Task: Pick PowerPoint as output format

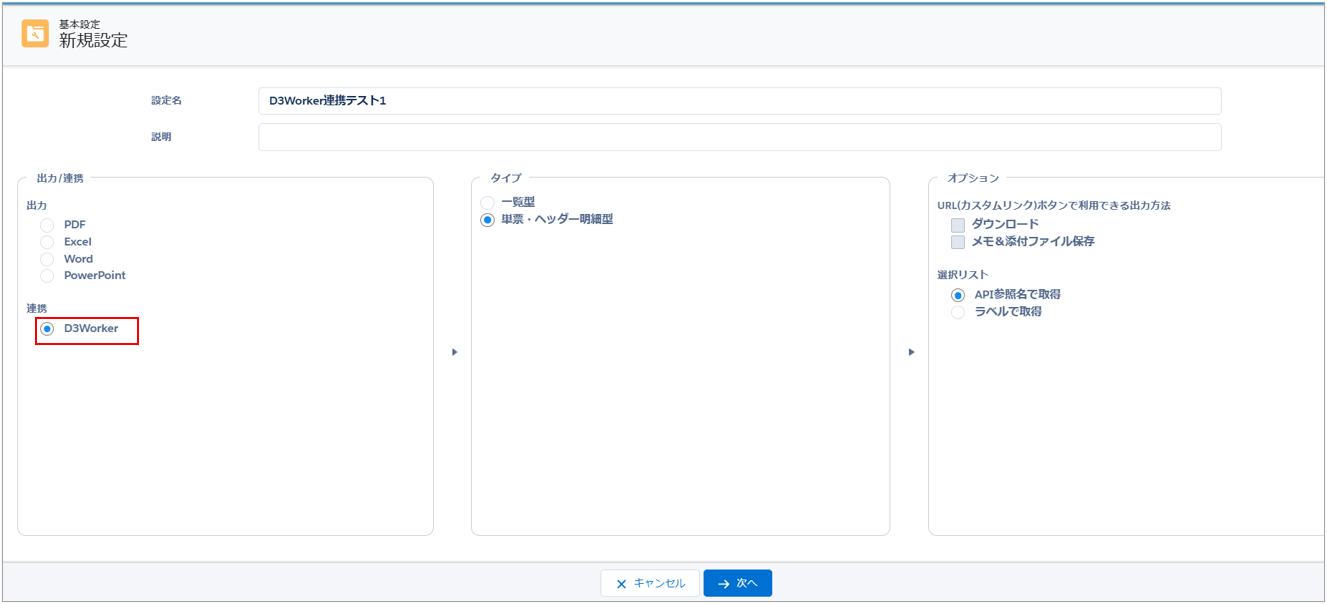Action: pos(47,276)
